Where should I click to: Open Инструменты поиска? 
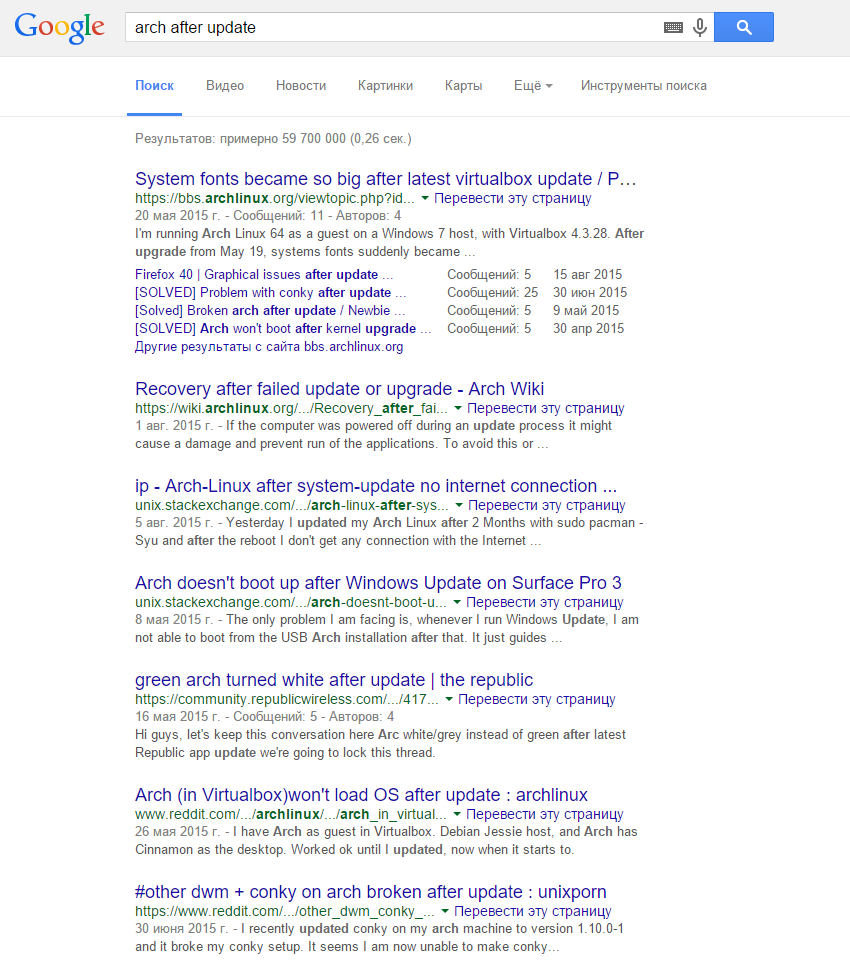[x=643, y=86]
